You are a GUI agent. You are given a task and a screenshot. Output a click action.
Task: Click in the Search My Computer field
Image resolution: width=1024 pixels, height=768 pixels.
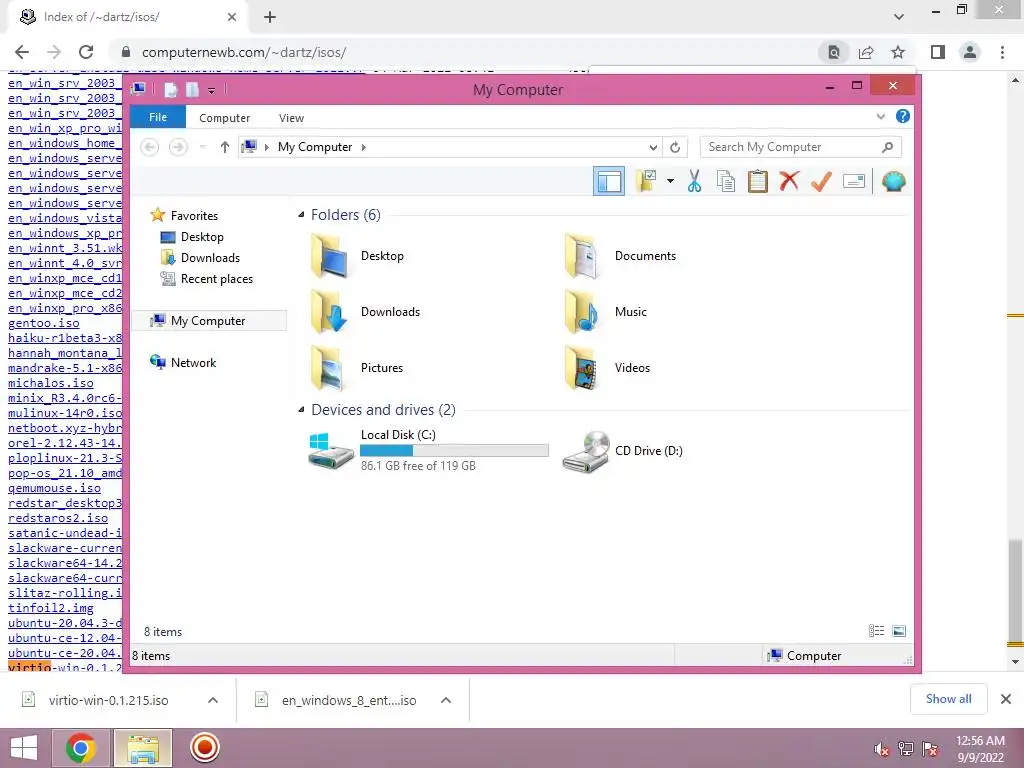coord(801,147)
